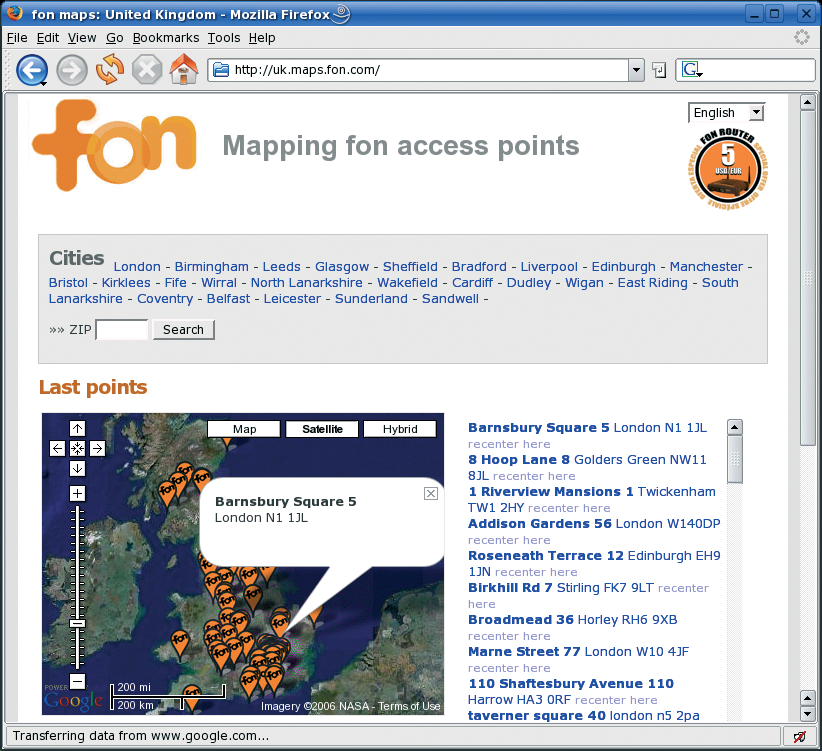The height and width of the screenshot is (751, 822).
Task: Click the grey Forward arrow button
Action: coord(72,70)
